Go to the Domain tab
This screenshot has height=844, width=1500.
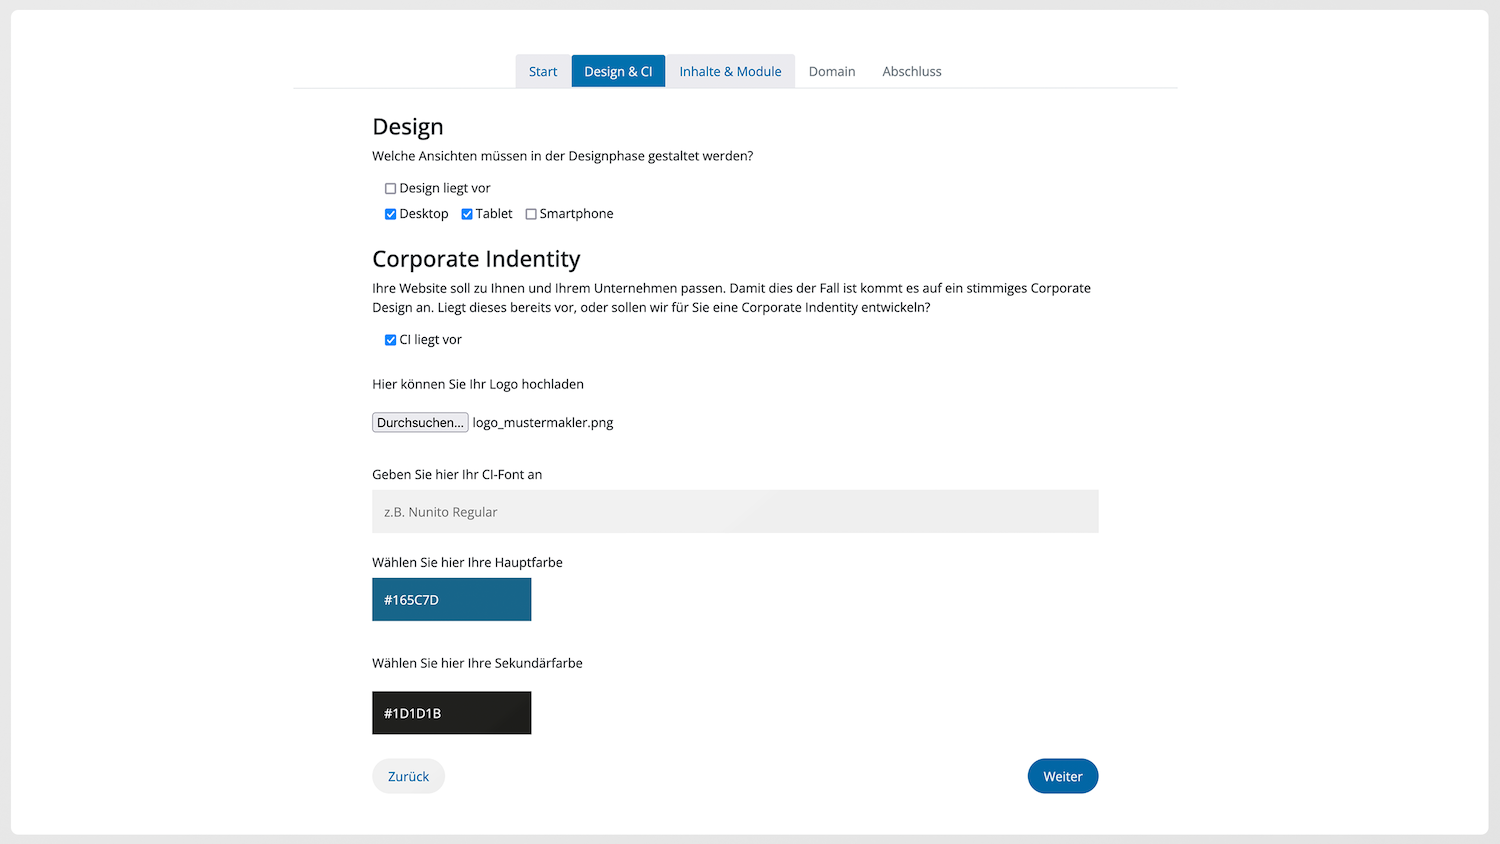point(832,71)
